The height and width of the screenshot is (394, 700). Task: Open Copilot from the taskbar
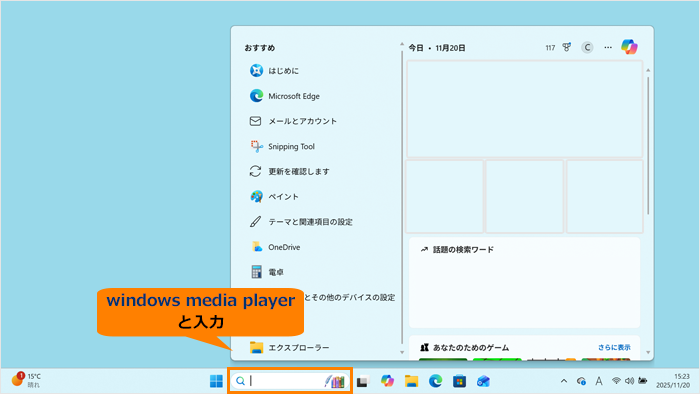(387, 381)
